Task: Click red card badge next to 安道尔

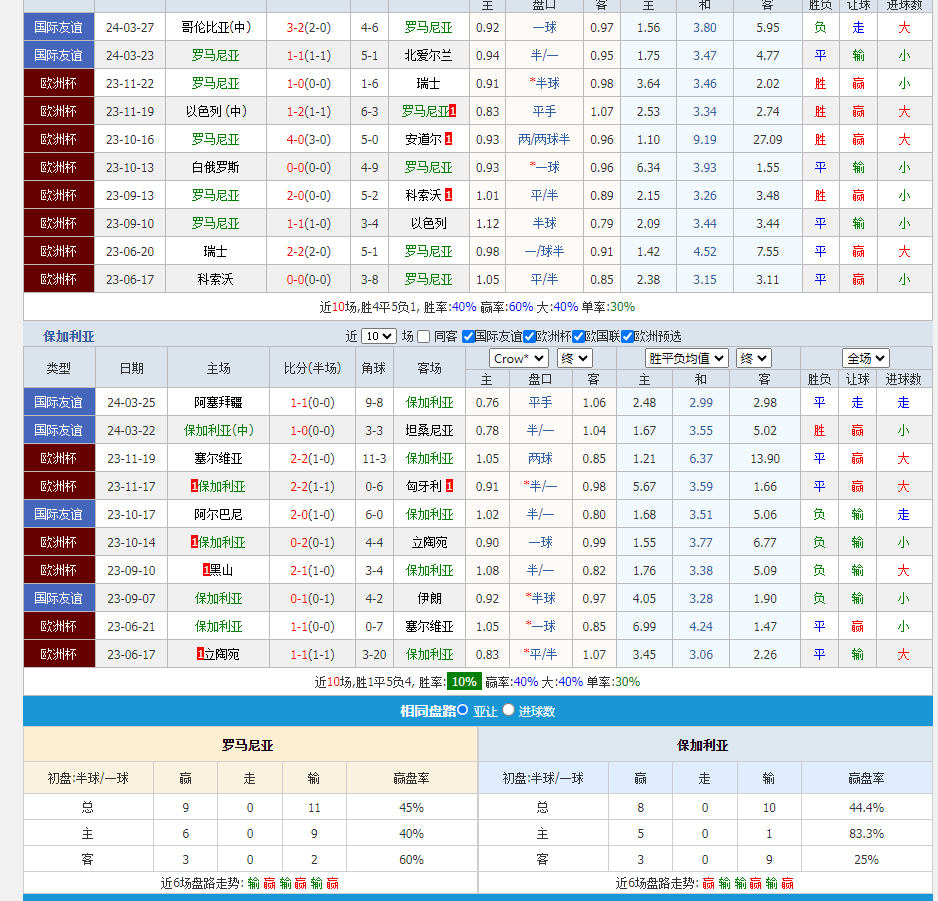Action: tap(448, 140)
